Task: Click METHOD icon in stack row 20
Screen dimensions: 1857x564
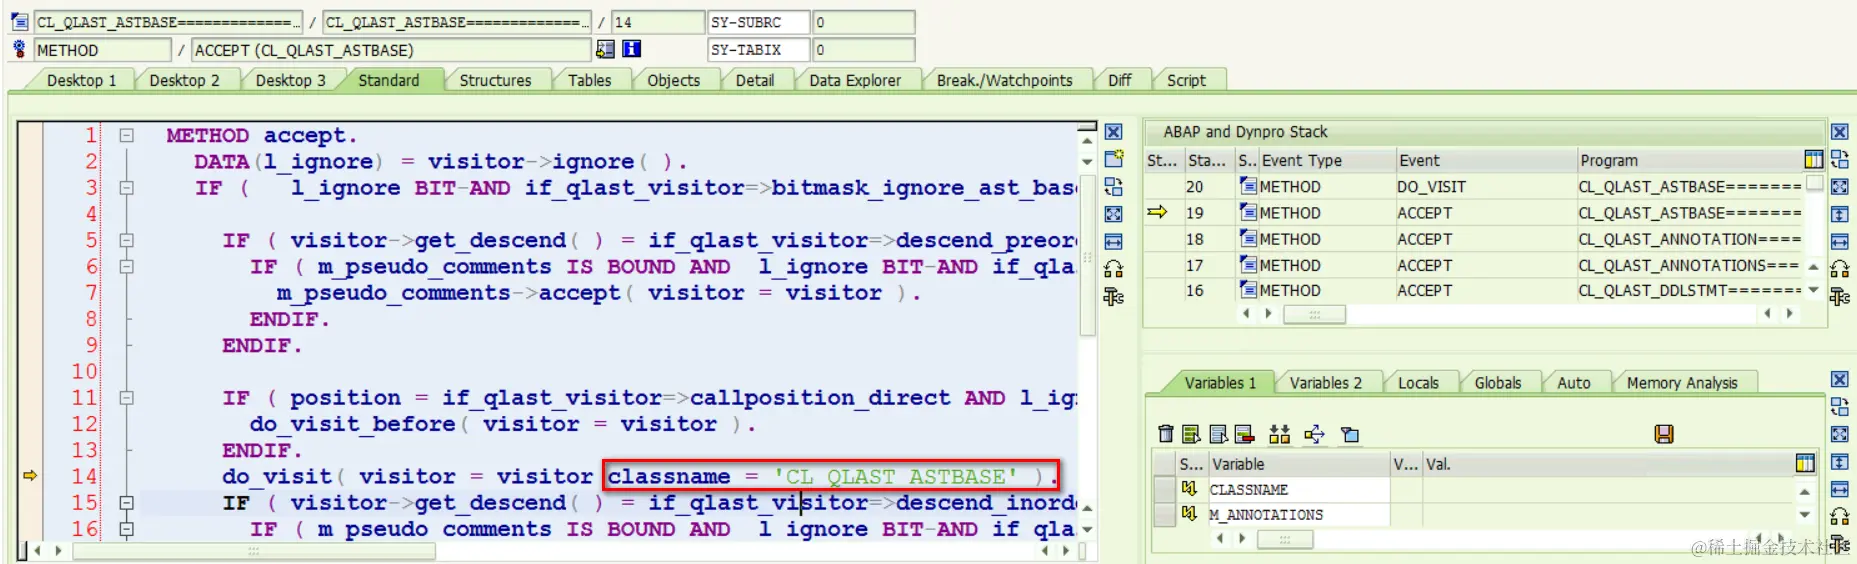Action: tap(1248, 186)
